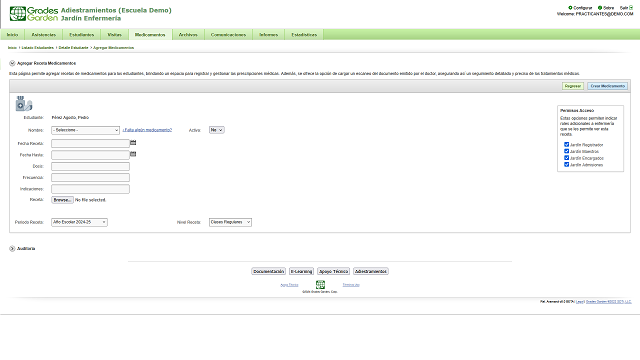Open the Período Receta dropdown
Screen dimensions: 640x360
(79, 222)
